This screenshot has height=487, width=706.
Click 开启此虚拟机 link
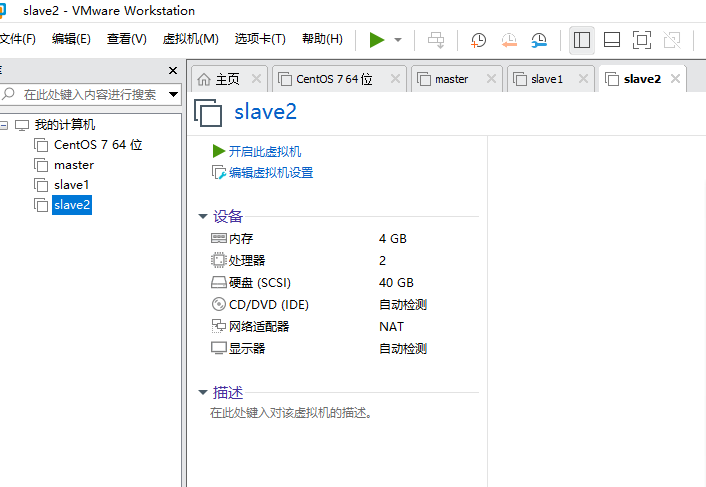coord(265,152)
